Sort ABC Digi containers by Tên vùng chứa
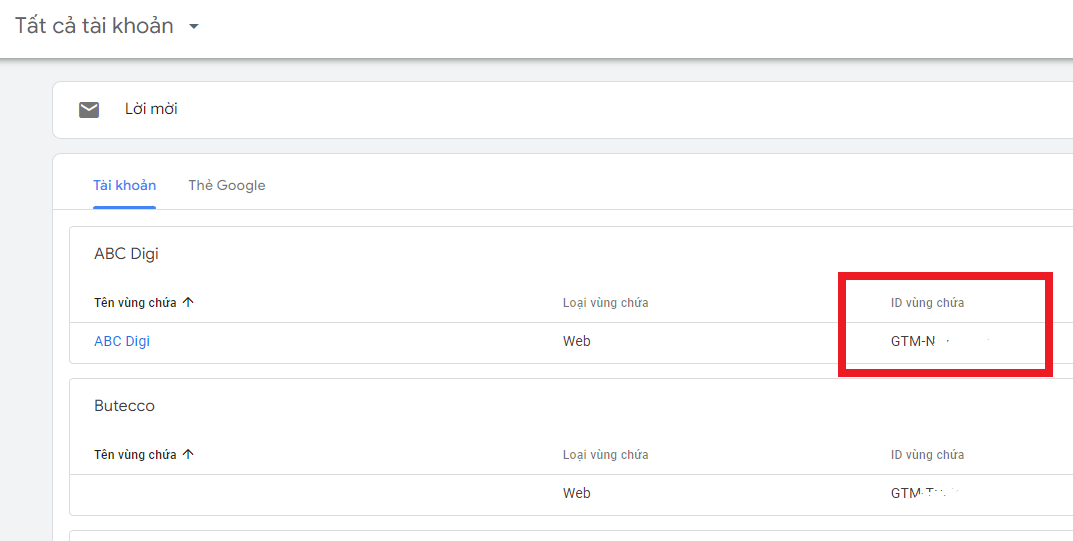The image size is (1073, 541). [x=135, y=302]
